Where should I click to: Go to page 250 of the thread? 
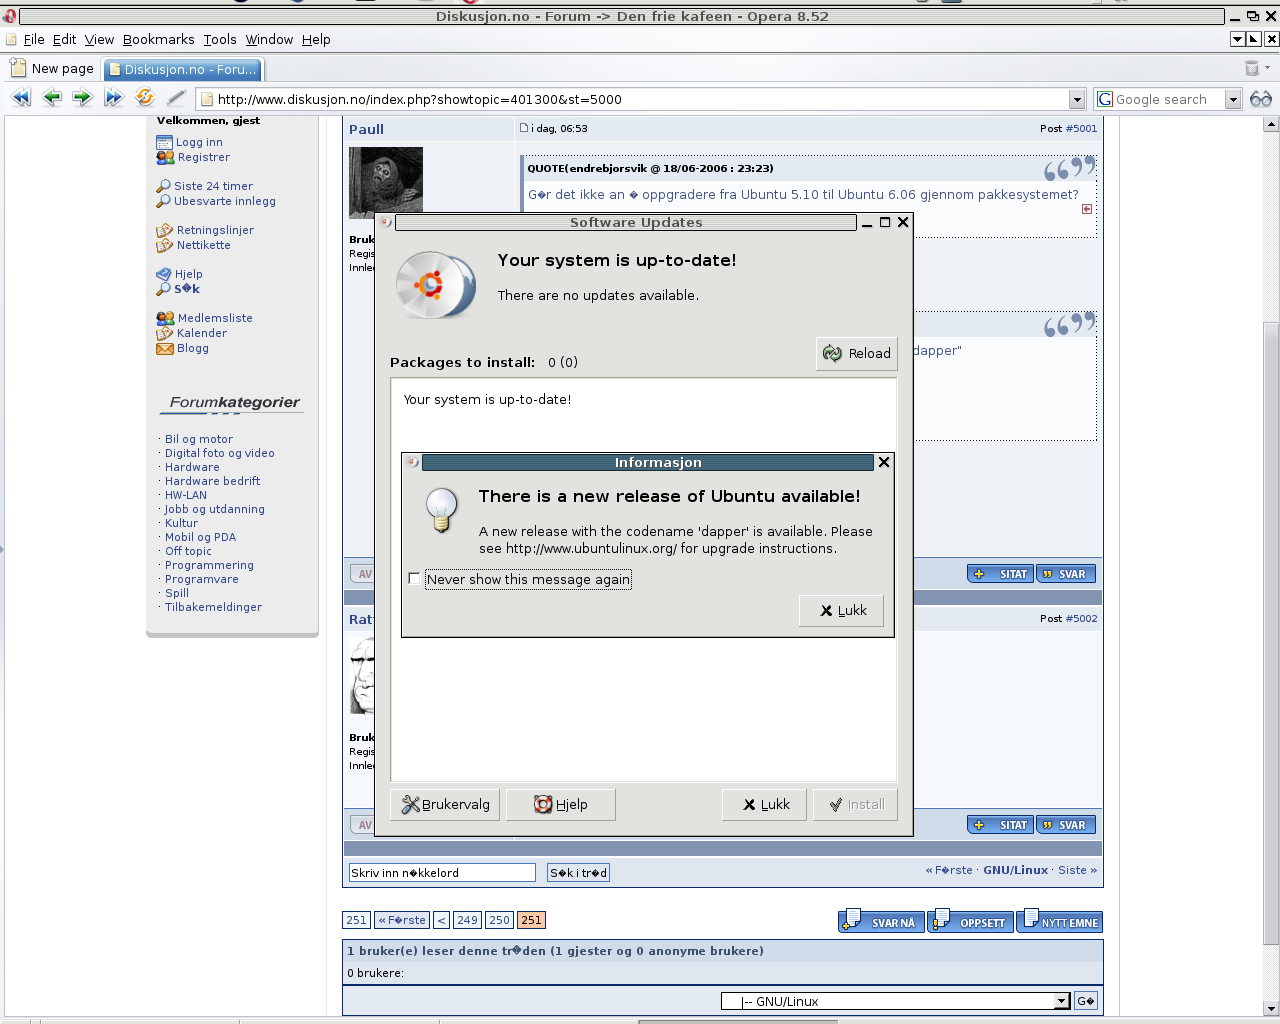pyautogui.click(x=499, y=920)
